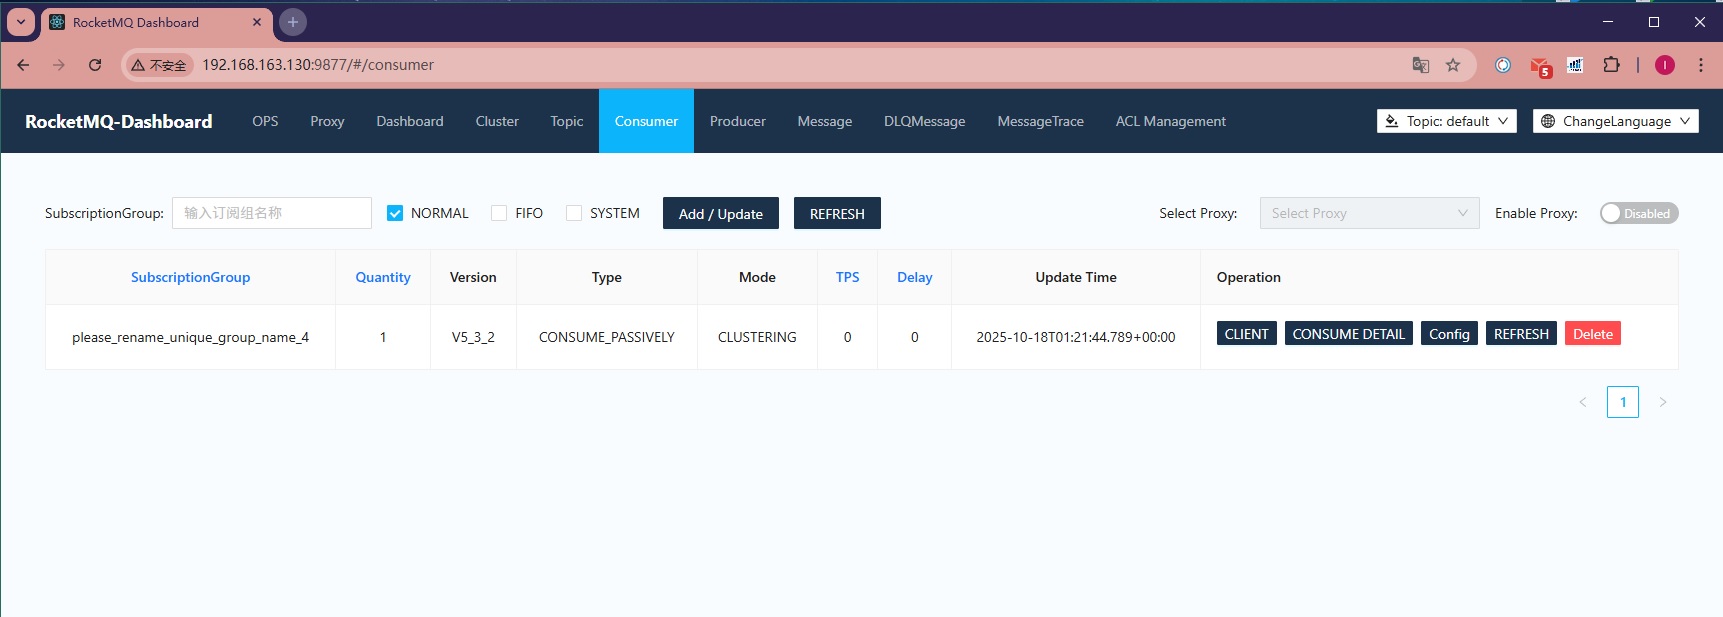The height and width of the screenshot is (617, 1723).
Task: Open the Extensions puzzle icon
Action: click(x=1611, y=65)
